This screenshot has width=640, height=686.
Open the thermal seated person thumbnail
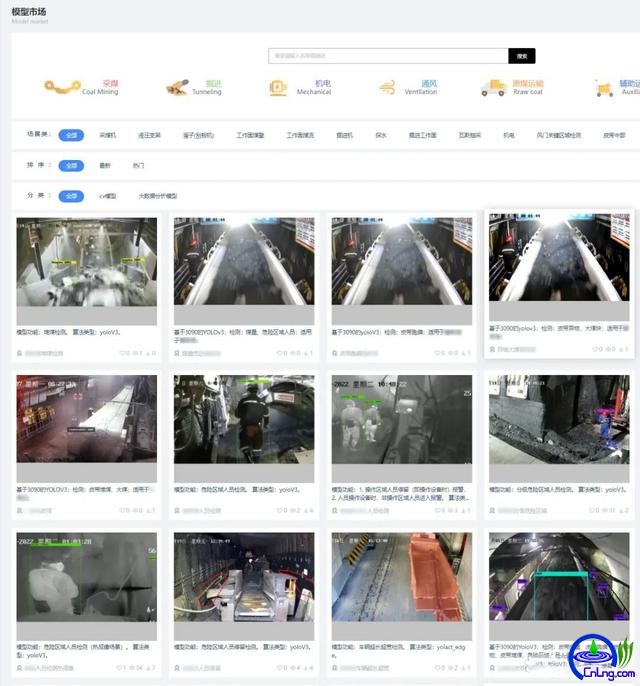[87, 577]
